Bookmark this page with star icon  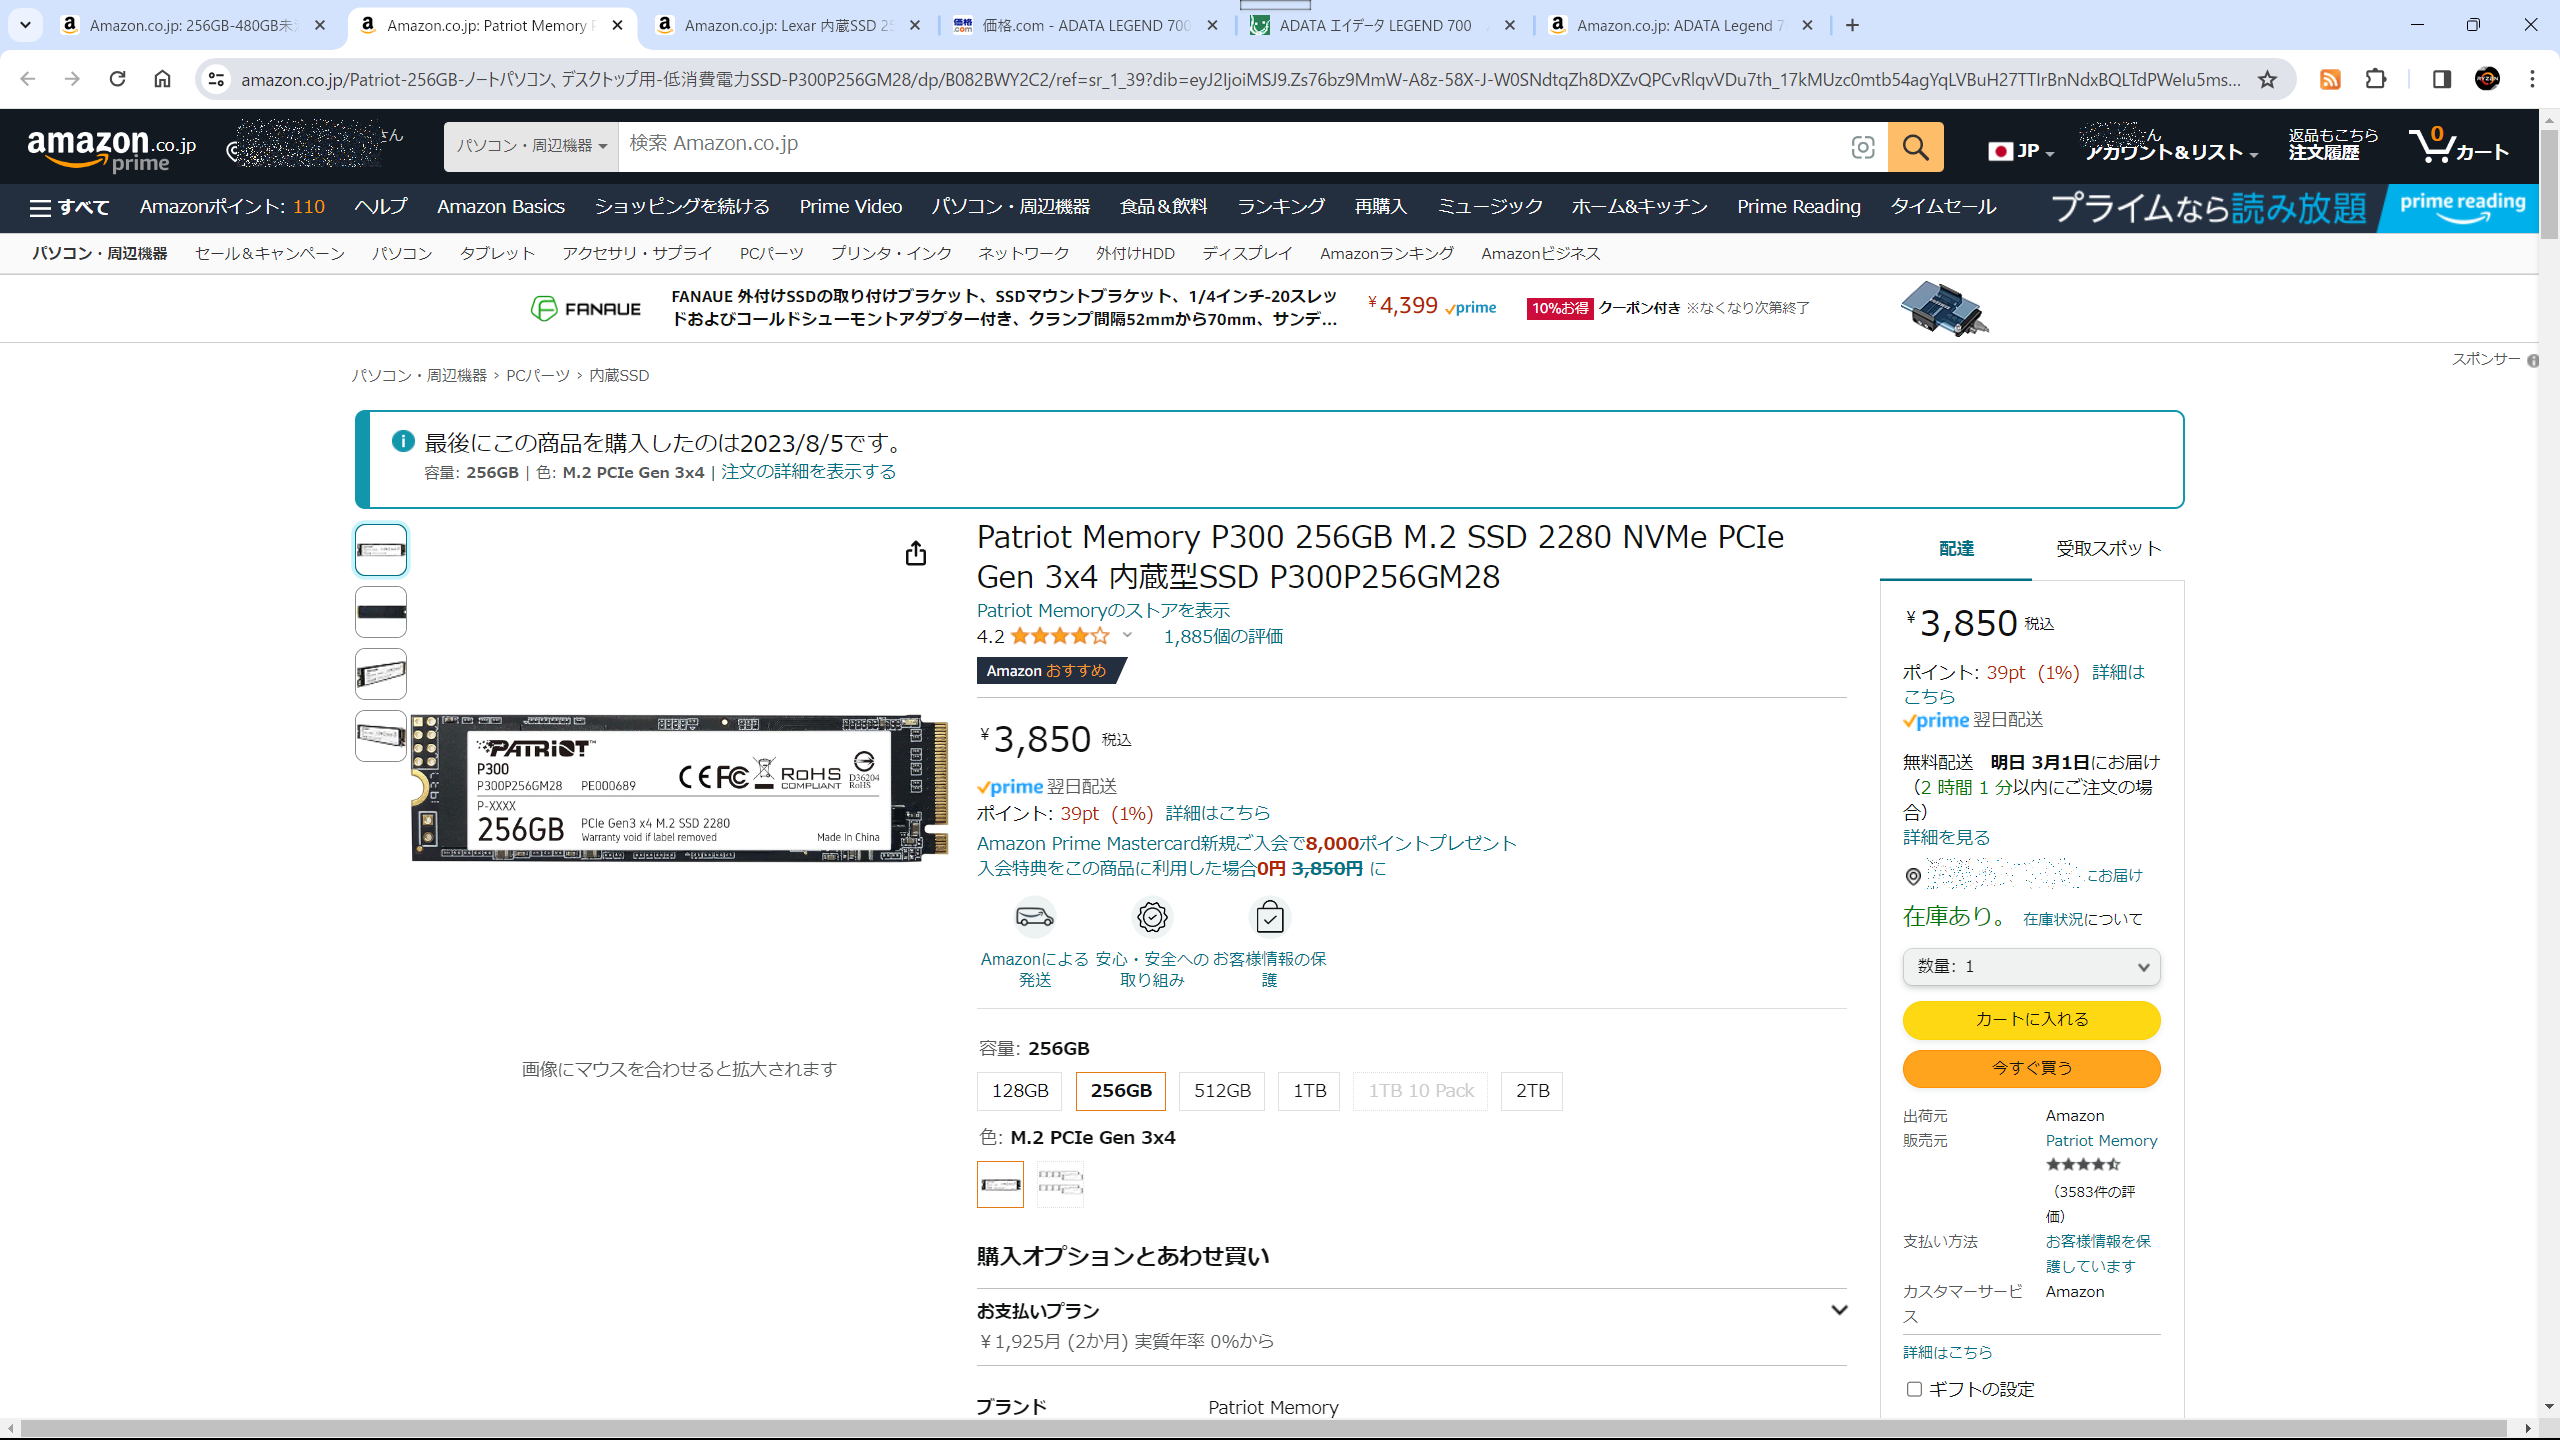coord(2267,79)
